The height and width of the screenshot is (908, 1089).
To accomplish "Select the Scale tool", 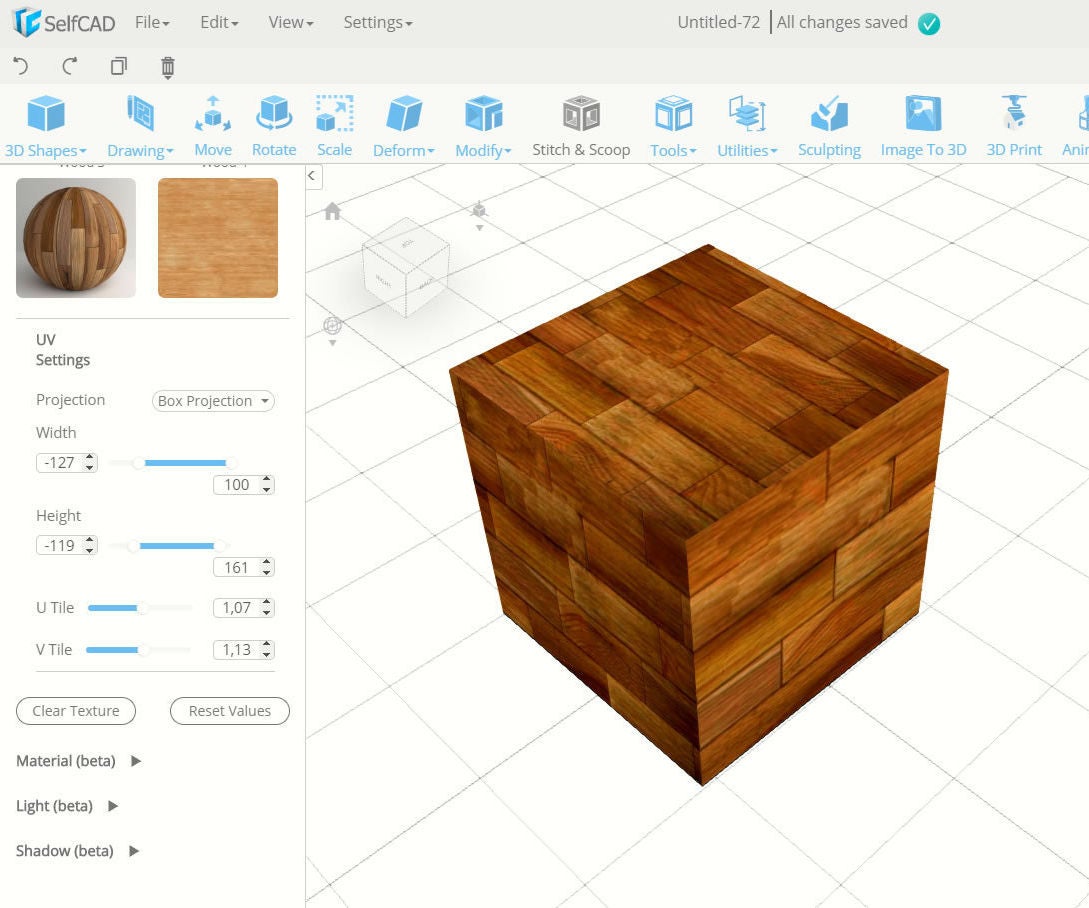I will [x=334, y=122].
